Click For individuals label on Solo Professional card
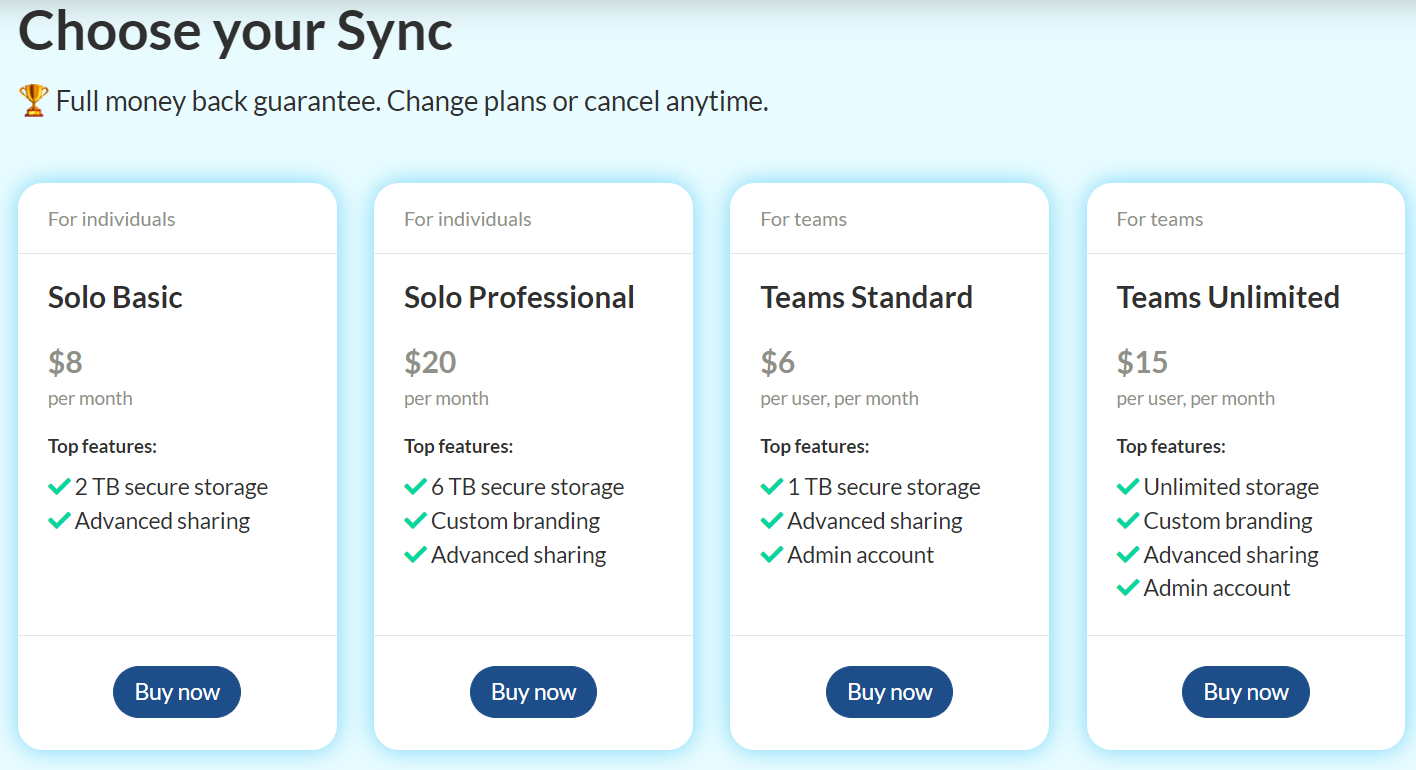The width and height of the screenshot is (1416, 770). click(467, 219)
